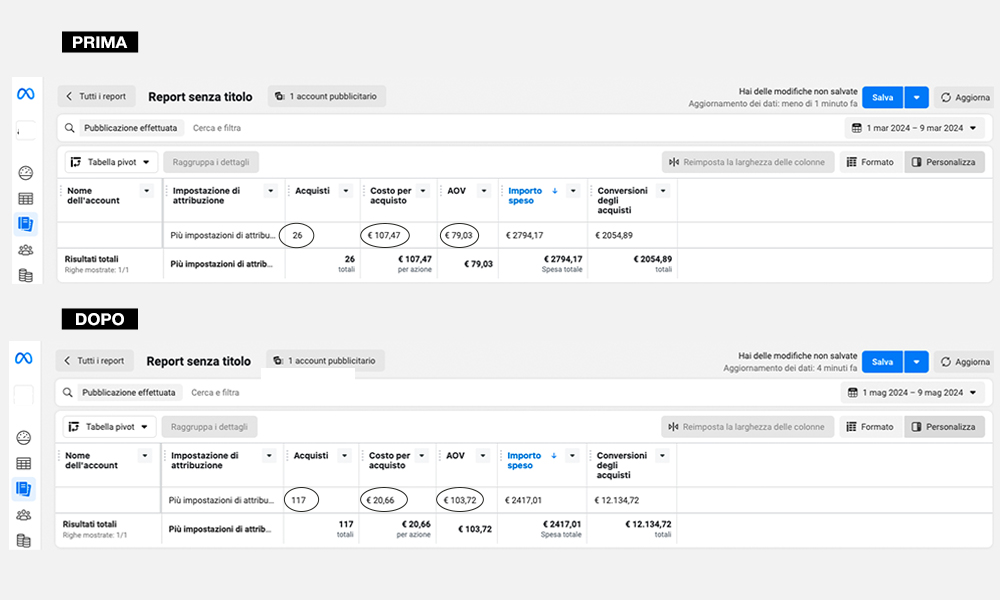Screen dimensions: 1000x600
Task: Click the Meta logo in DOPO sidebar
Action: 24,358
